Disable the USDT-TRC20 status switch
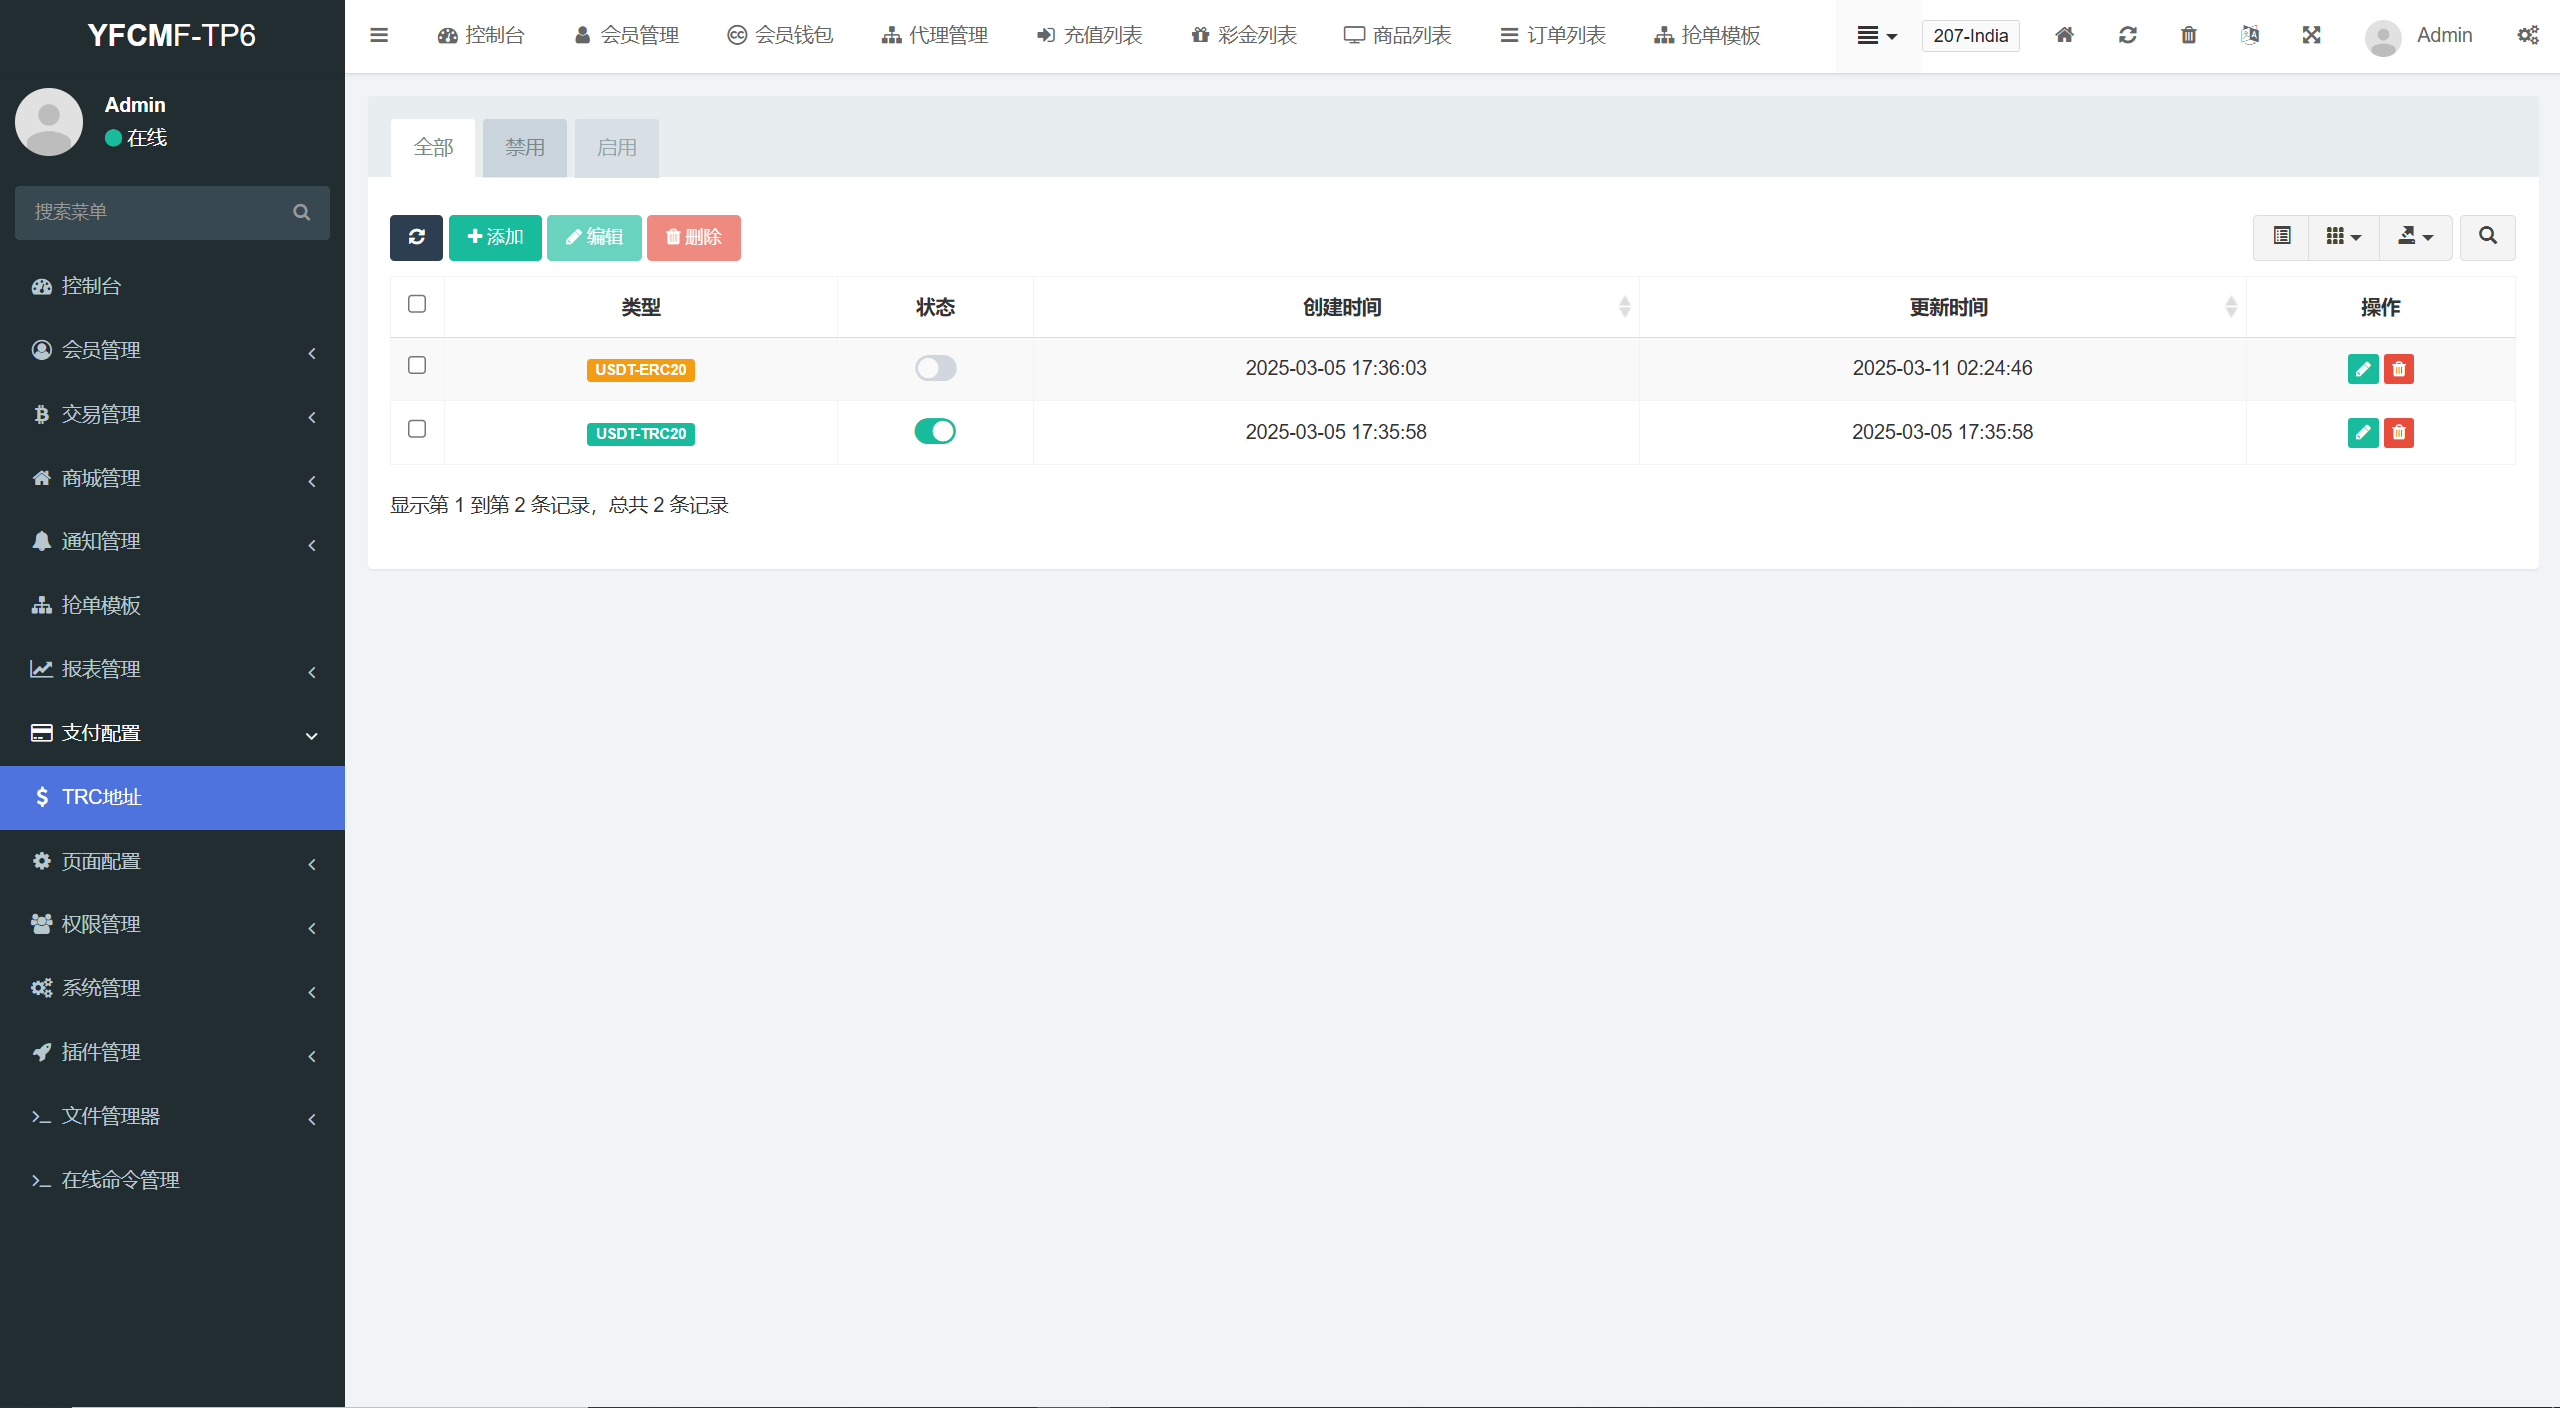The height and width of the screenshot is (1408, 2560). (x=935, y=431)
